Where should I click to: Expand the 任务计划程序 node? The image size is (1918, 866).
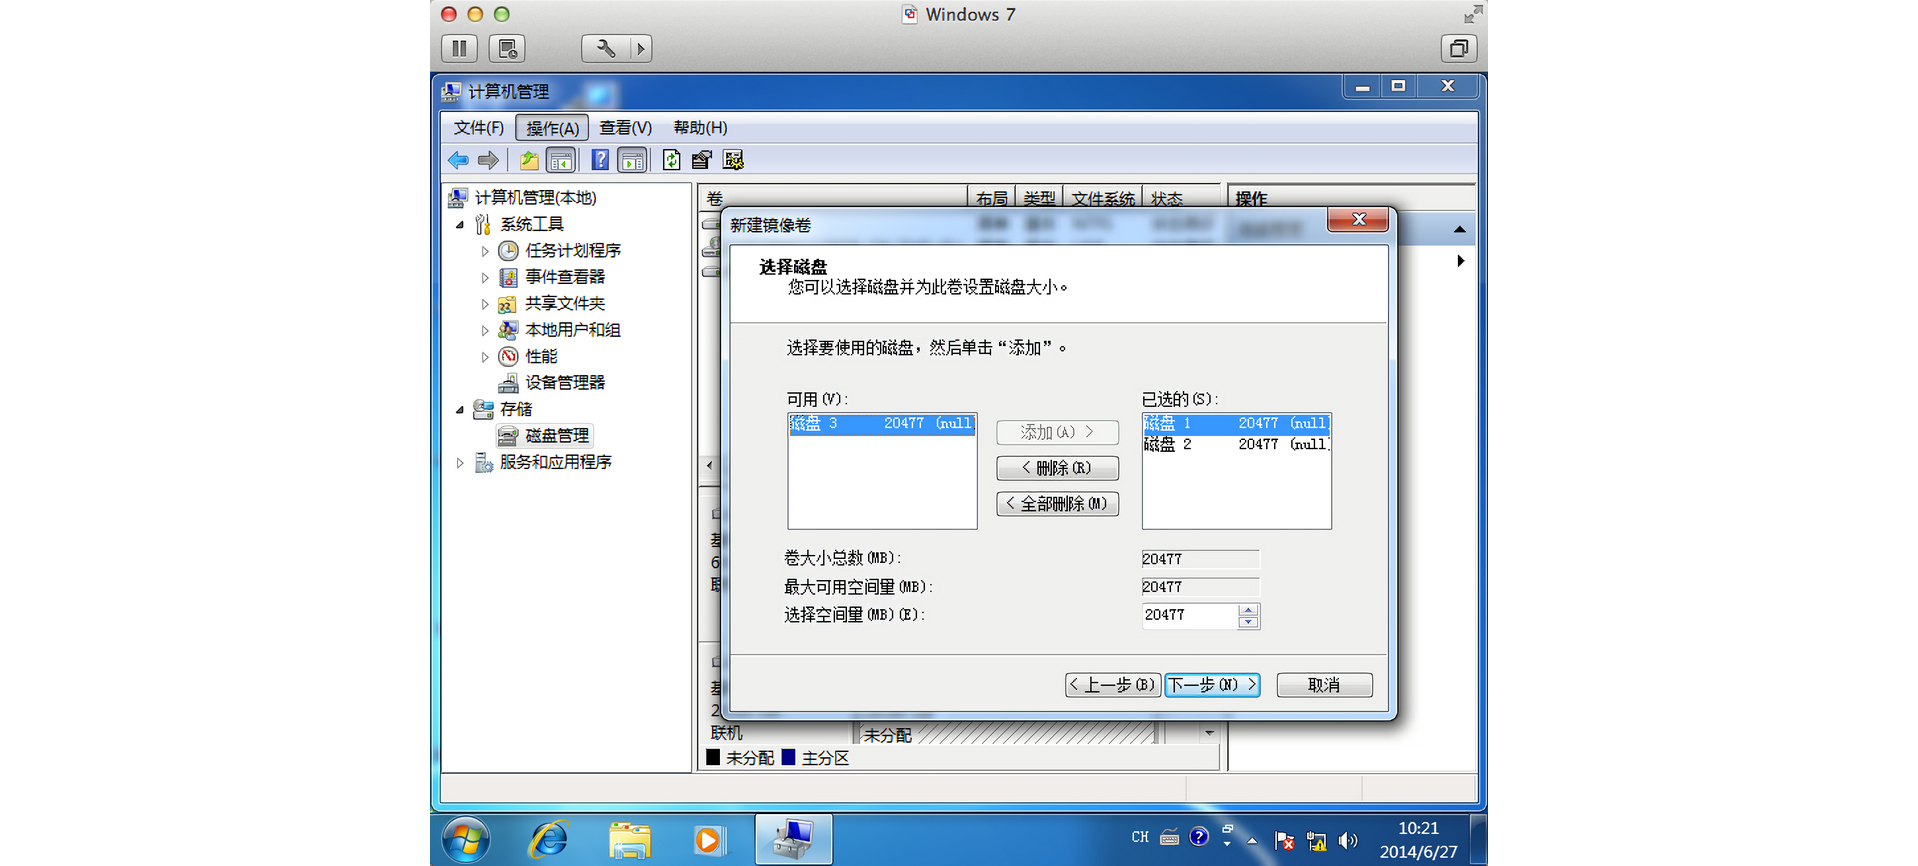tap(485, 251)
